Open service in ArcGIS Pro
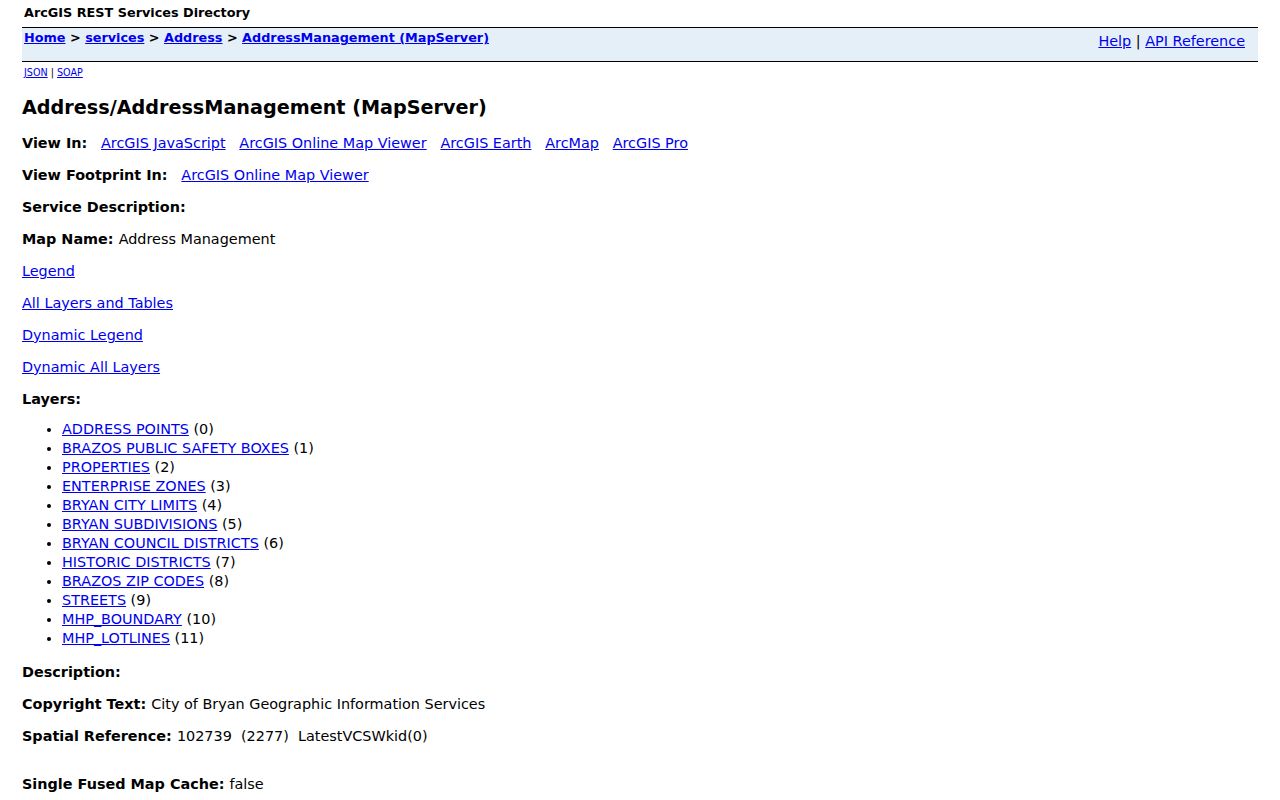This screenshot has height=800, width=1280. 650,143
